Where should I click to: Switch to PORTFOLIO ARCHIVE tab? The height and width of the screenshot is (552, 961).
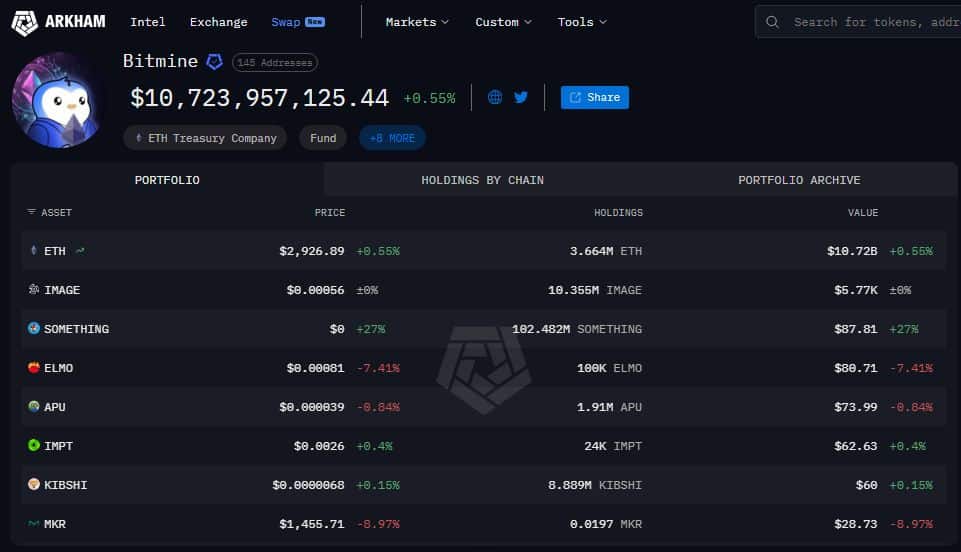click(x=799, y=180)
